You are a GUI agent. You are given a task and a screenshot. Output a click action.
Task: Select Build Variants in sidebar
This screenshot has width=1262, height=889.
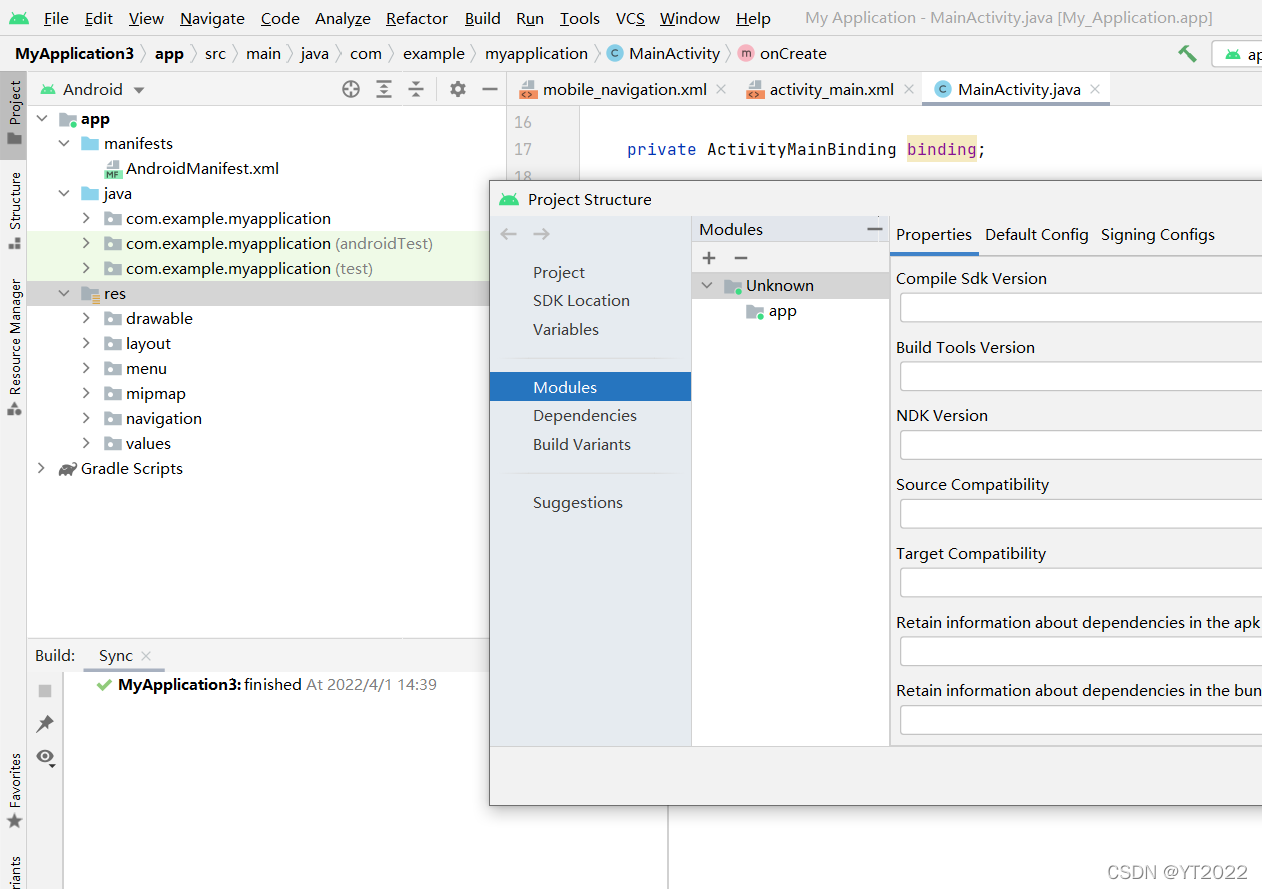582,444
